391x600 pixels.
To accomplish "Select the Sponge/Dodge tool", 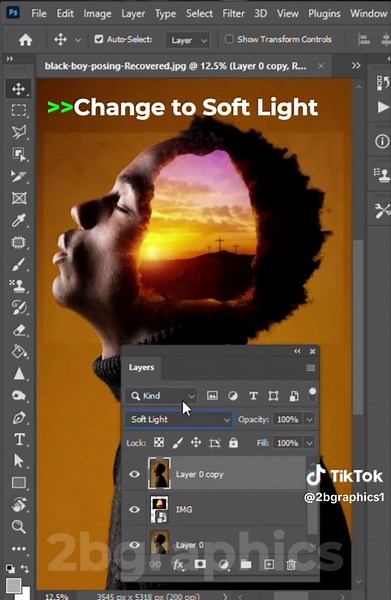I will click(18, 395).
